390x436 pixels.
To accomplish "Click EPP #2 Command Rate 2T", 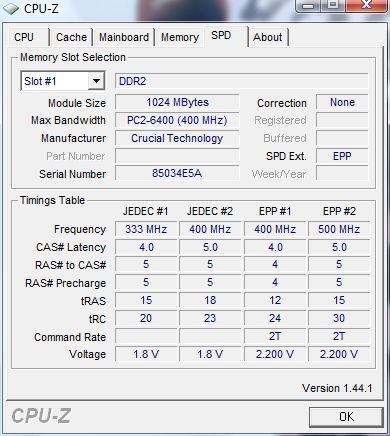I will tap(339, 336).
